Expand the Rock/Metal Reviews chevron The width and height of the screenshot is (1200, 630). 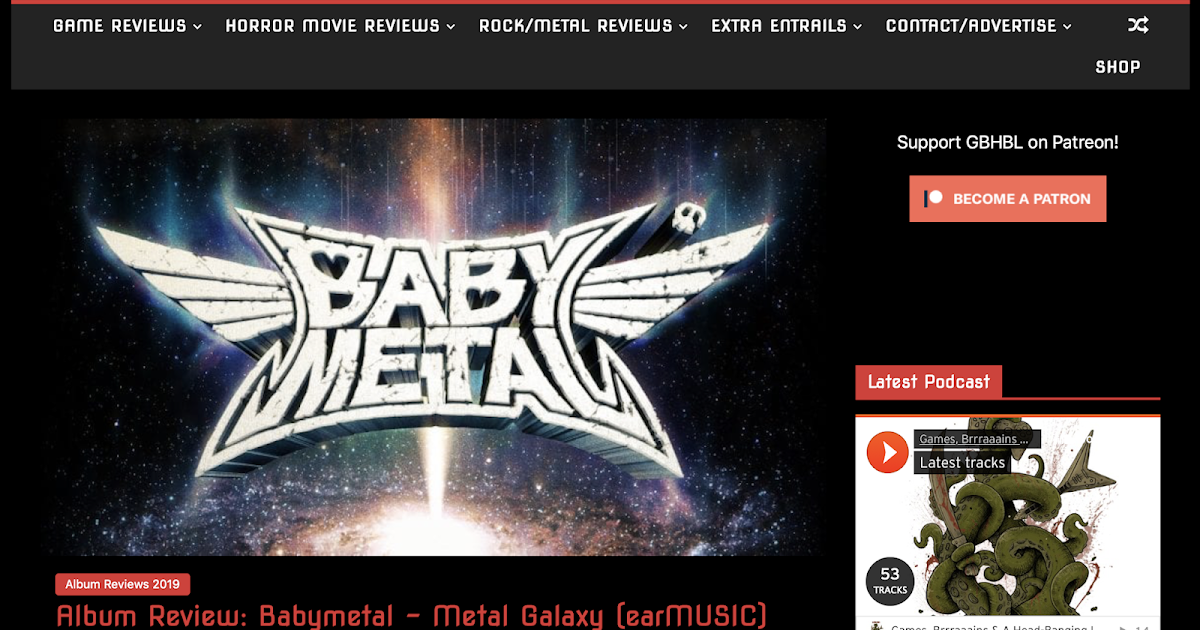pyautogui.click(x=683, y=27)
